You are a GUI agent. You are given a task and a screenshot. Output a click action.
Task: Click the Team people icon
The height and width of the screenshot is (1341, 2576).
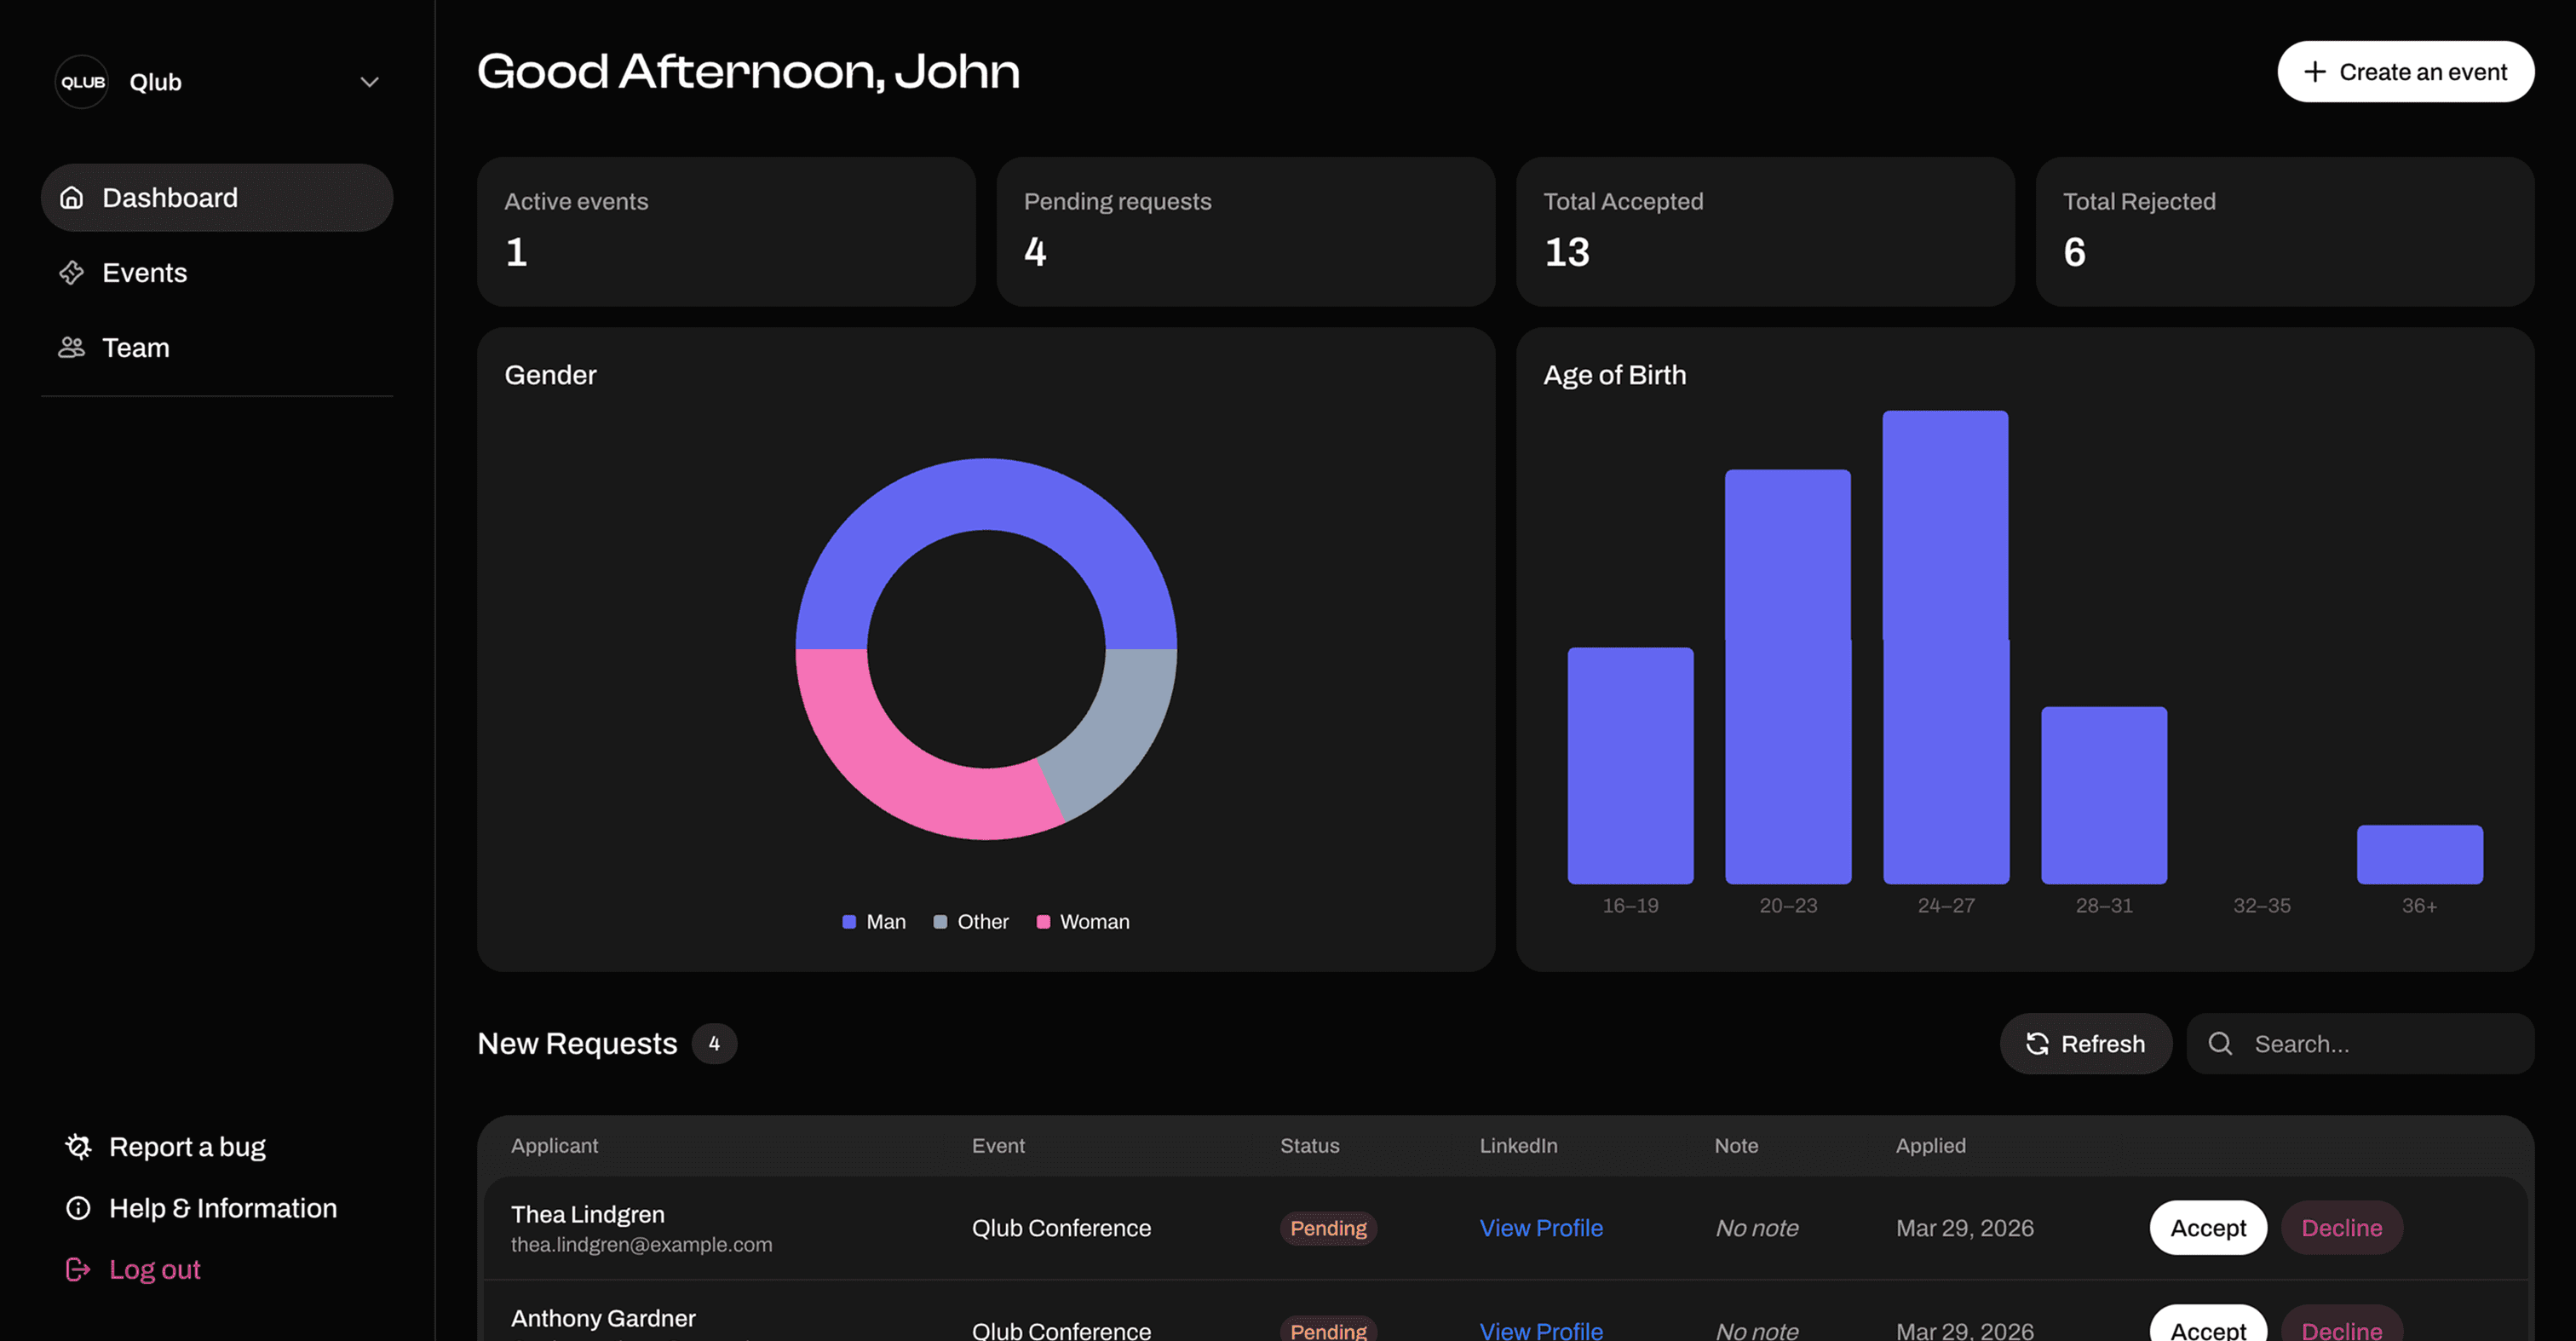[x=71, y=348]
